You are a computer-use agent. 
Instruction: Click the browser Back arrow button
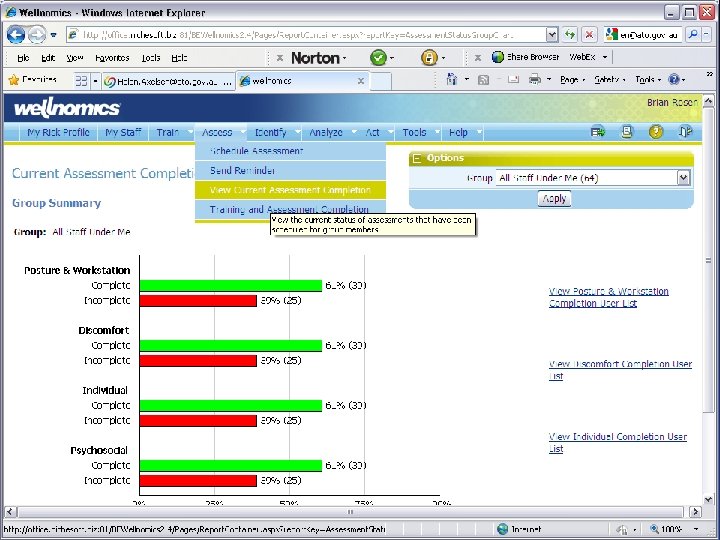coord(15,34)
